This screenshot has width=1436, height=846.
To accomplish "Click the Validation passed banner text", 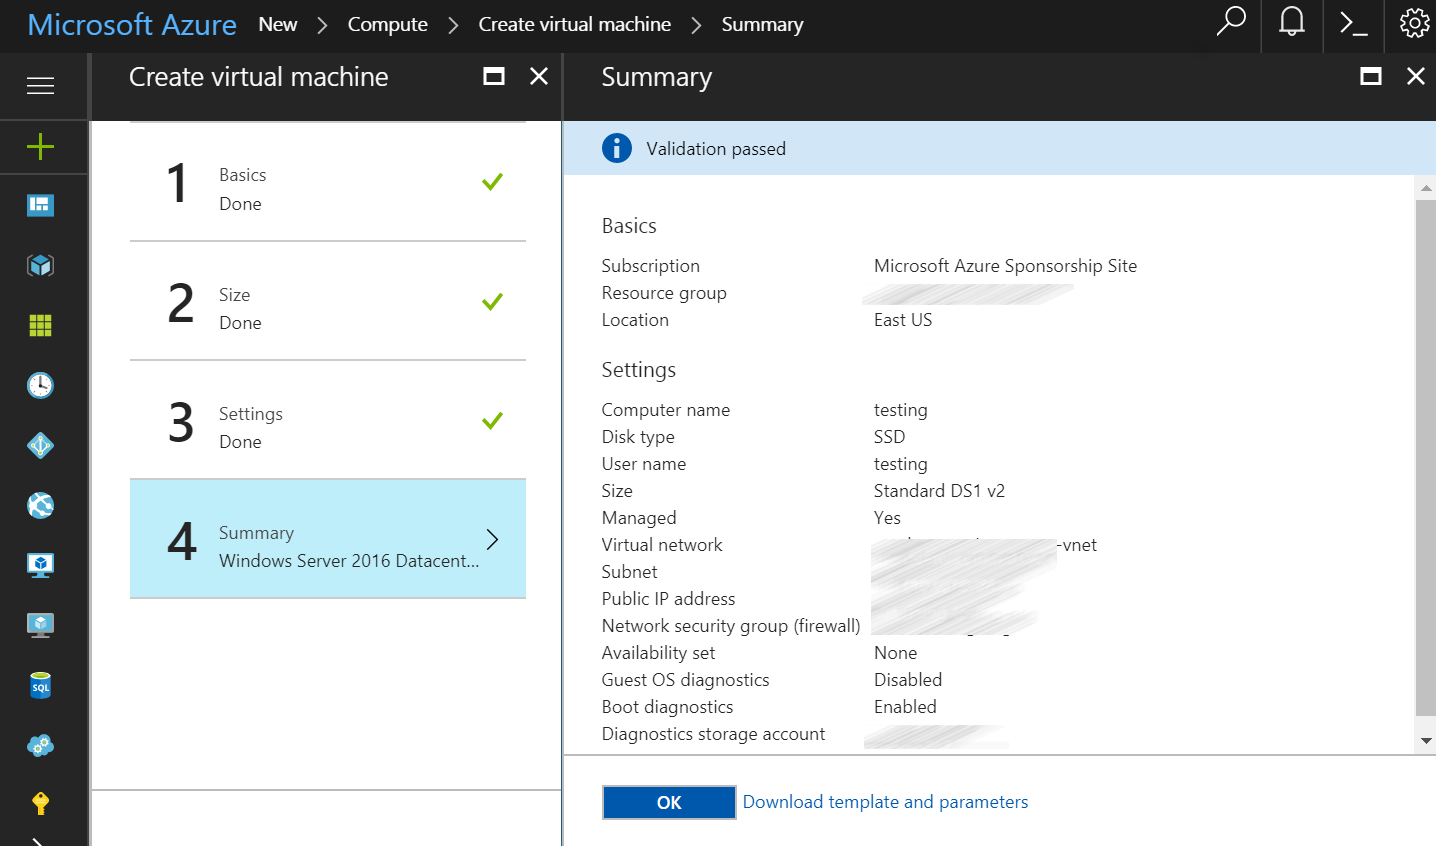I will pos(716,149).
